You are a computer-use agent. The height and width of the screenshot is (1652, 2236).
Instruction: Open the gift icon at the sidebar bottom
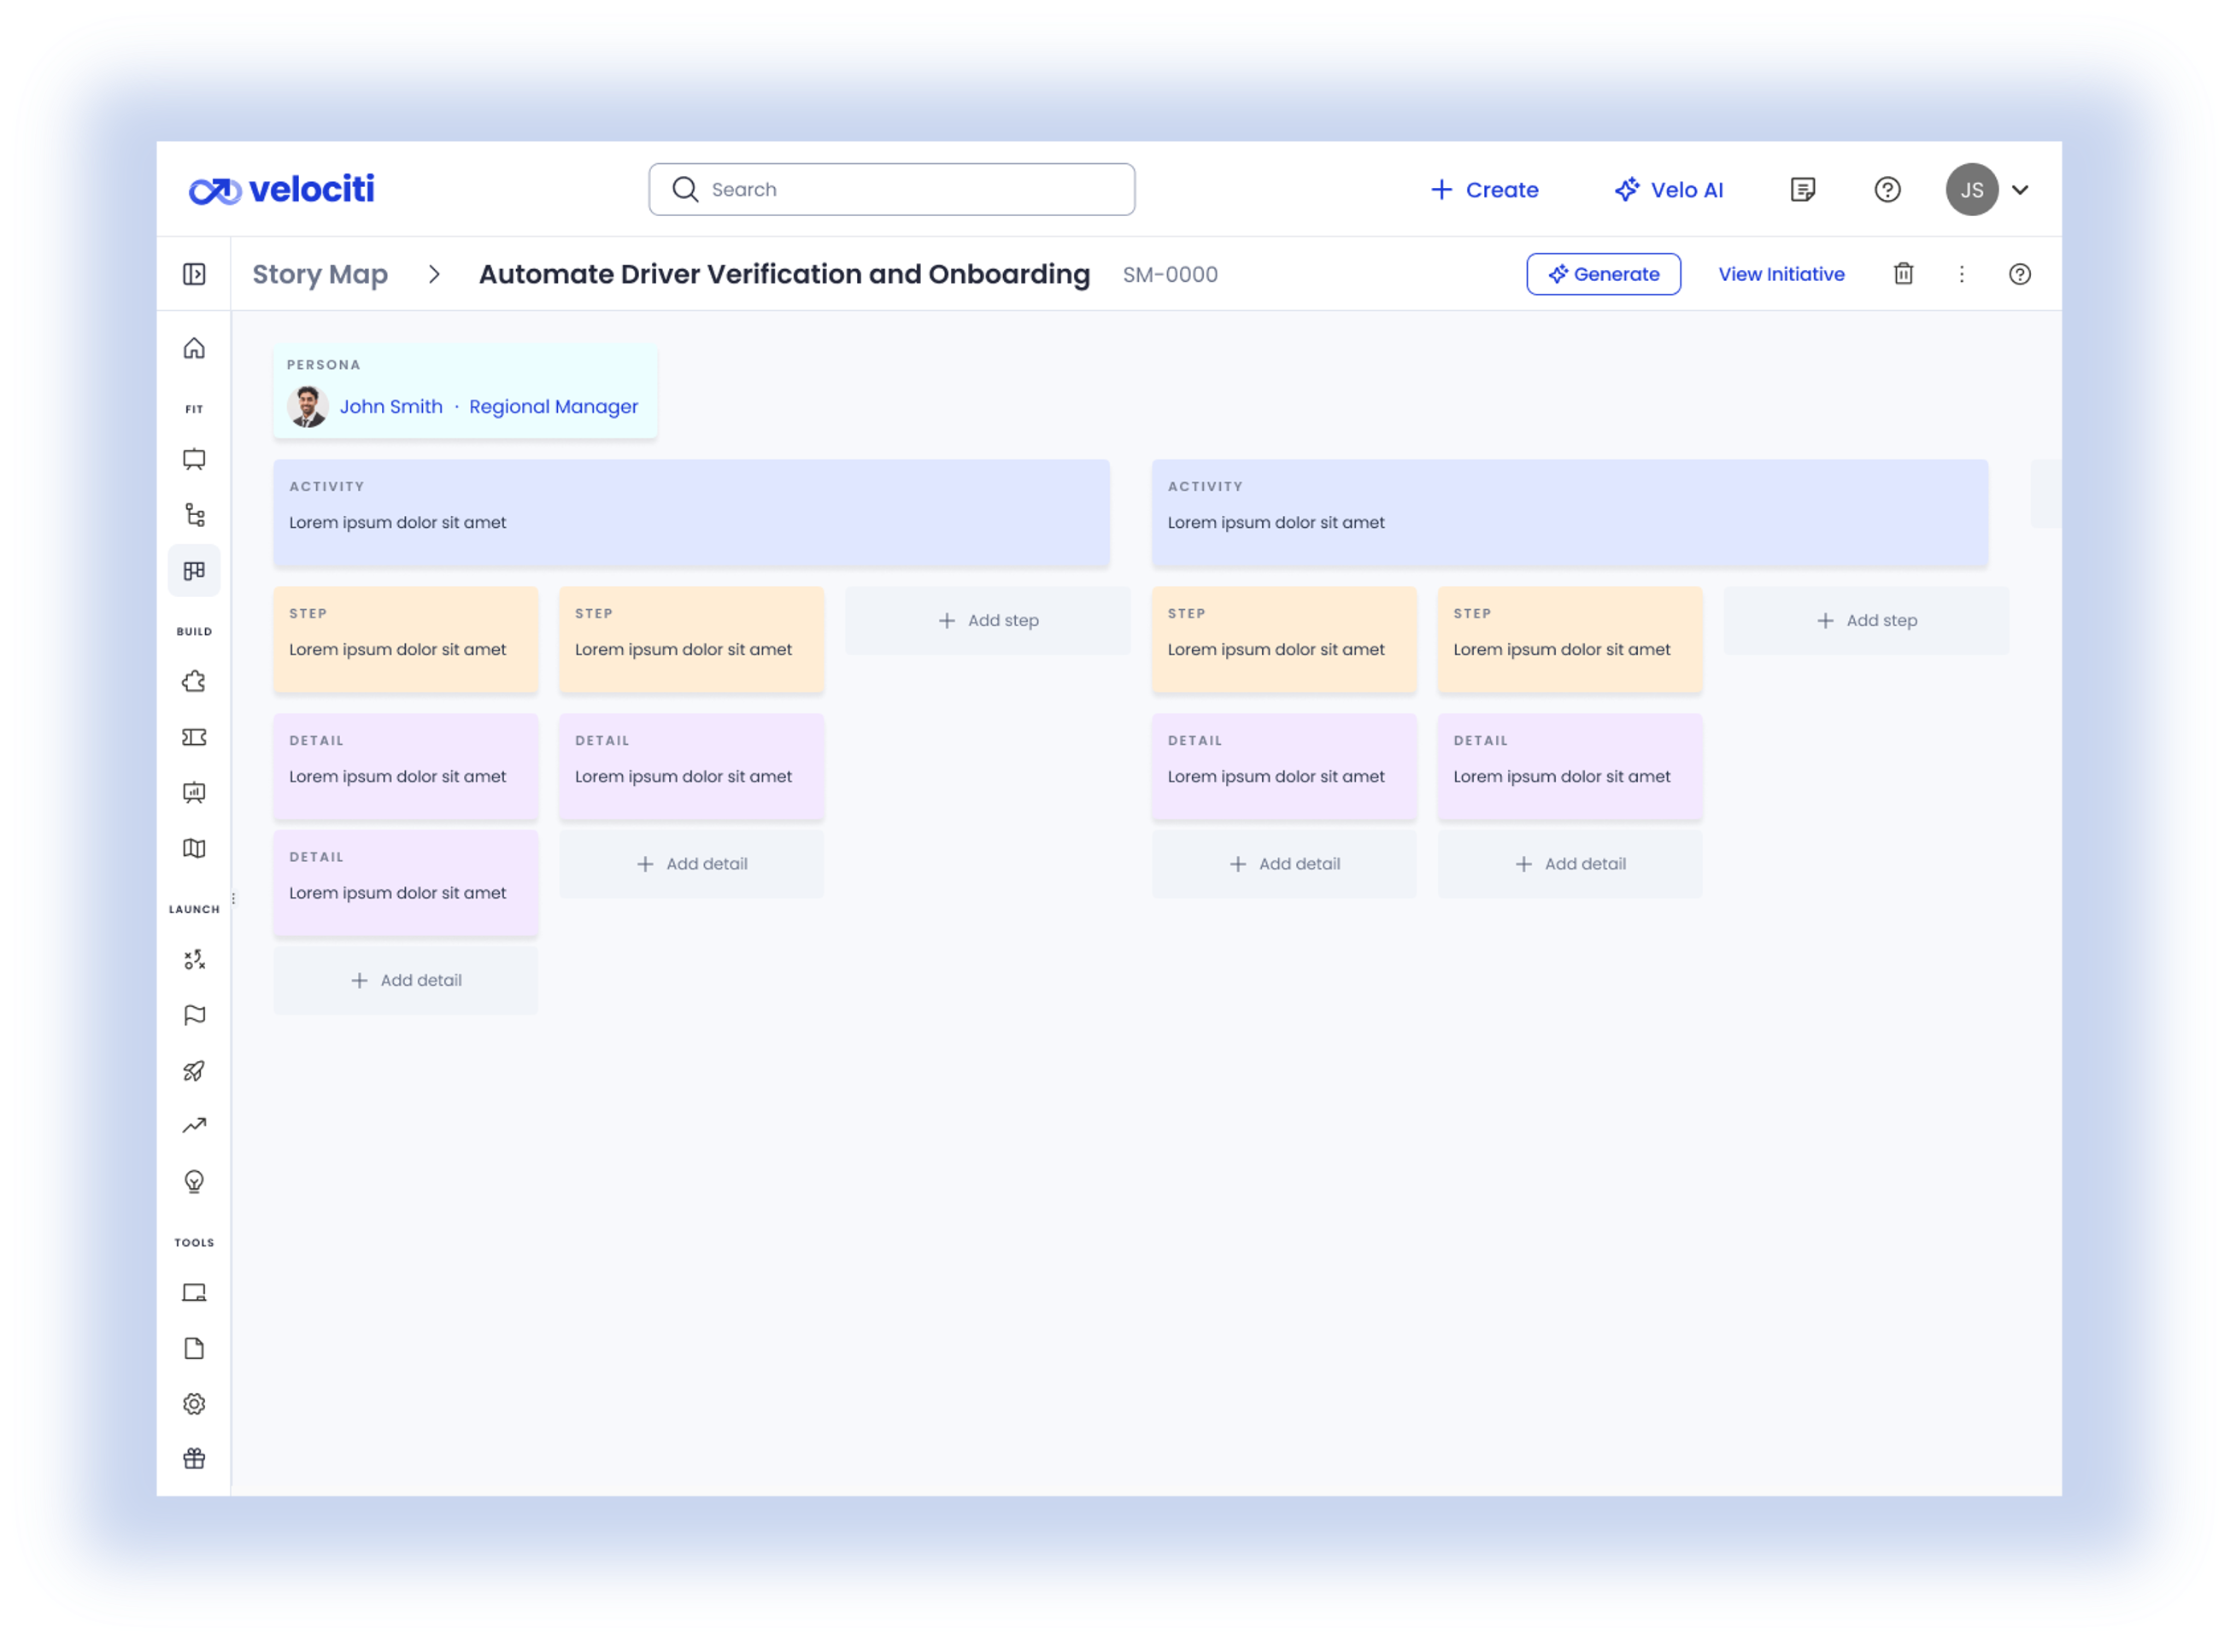(194, 1458)
